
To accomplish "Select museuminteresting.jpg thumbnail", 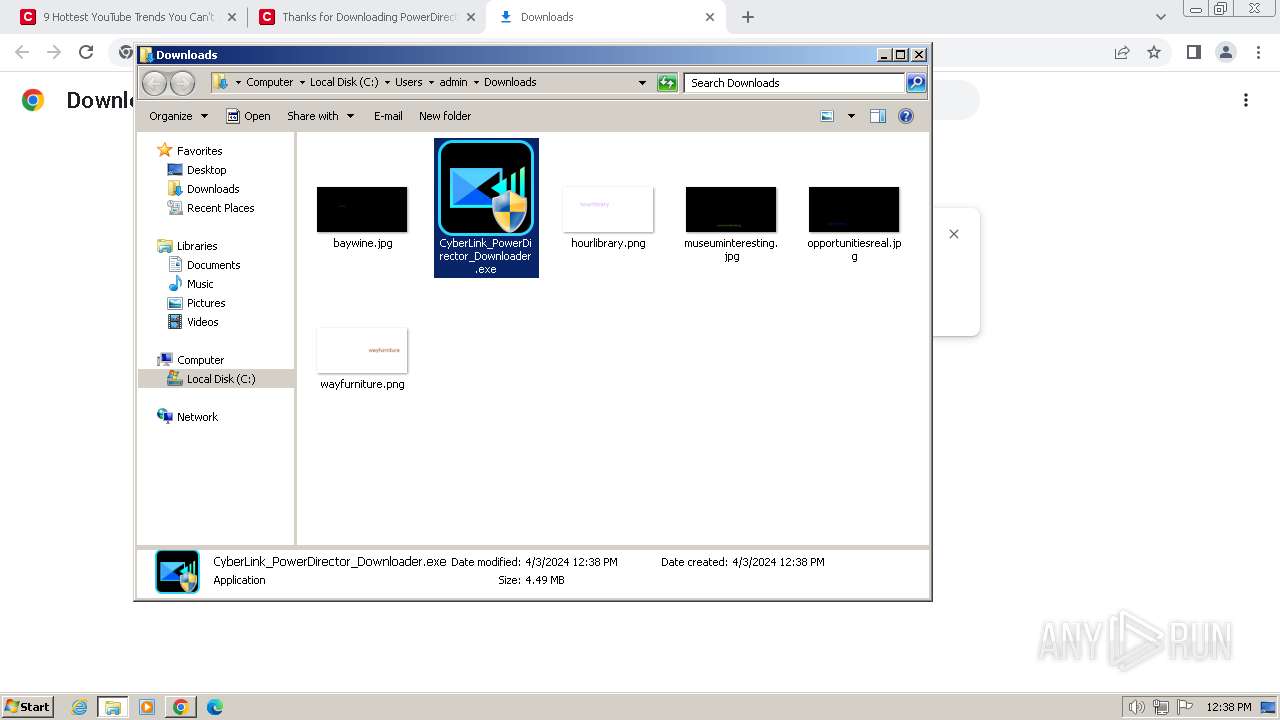I will (731, 209).
